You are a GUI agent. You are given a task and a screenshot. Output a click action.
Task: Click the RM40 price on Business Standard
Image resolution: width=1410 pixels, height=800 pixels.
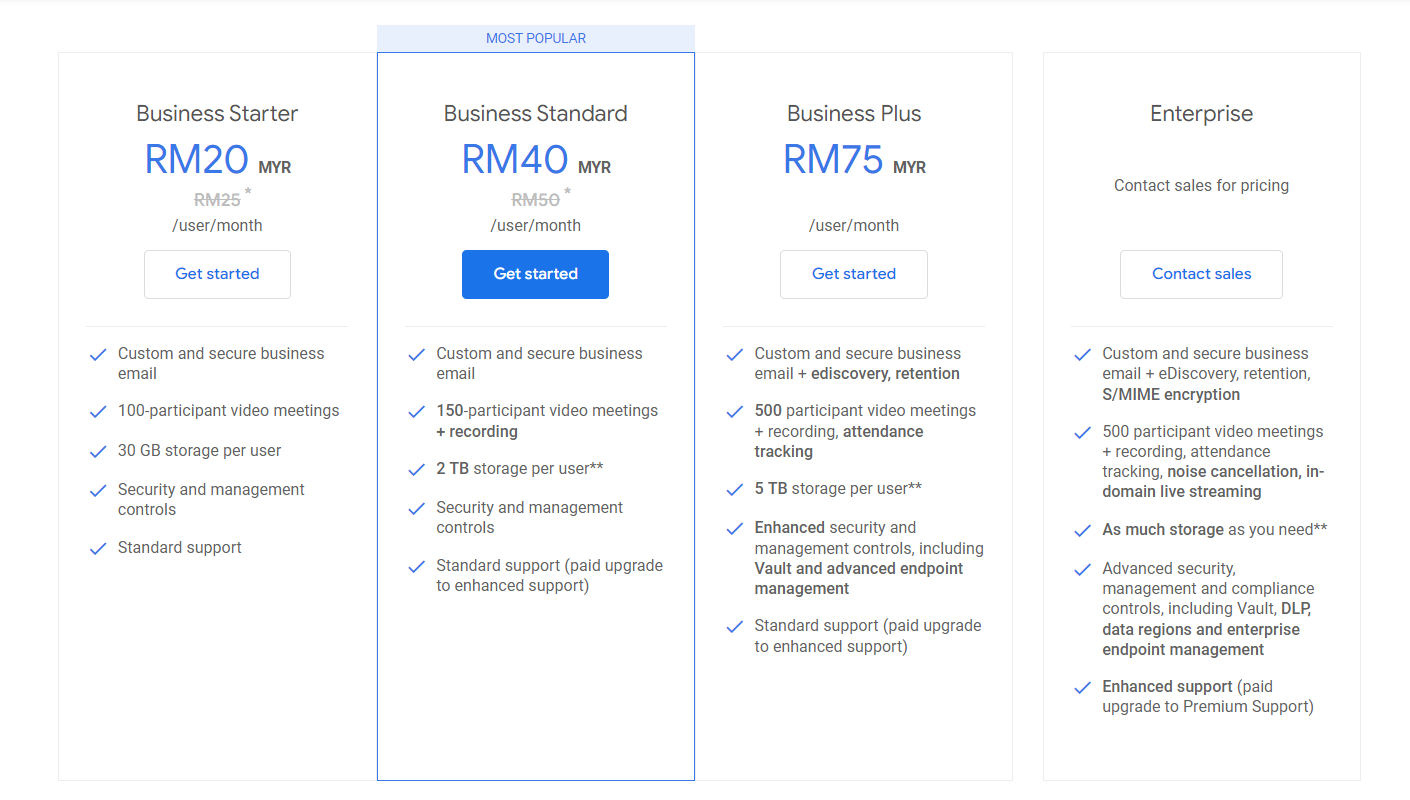pos(515,159)
